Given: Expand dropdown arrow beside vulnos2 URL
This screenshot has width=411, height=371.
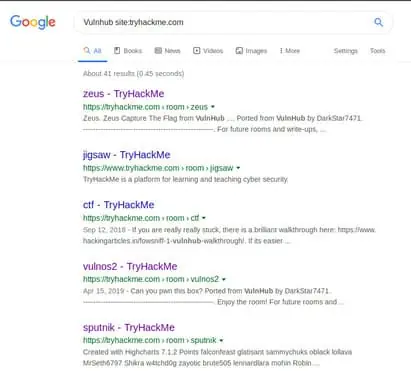Looking at the screenshot, I should (224, 279).
